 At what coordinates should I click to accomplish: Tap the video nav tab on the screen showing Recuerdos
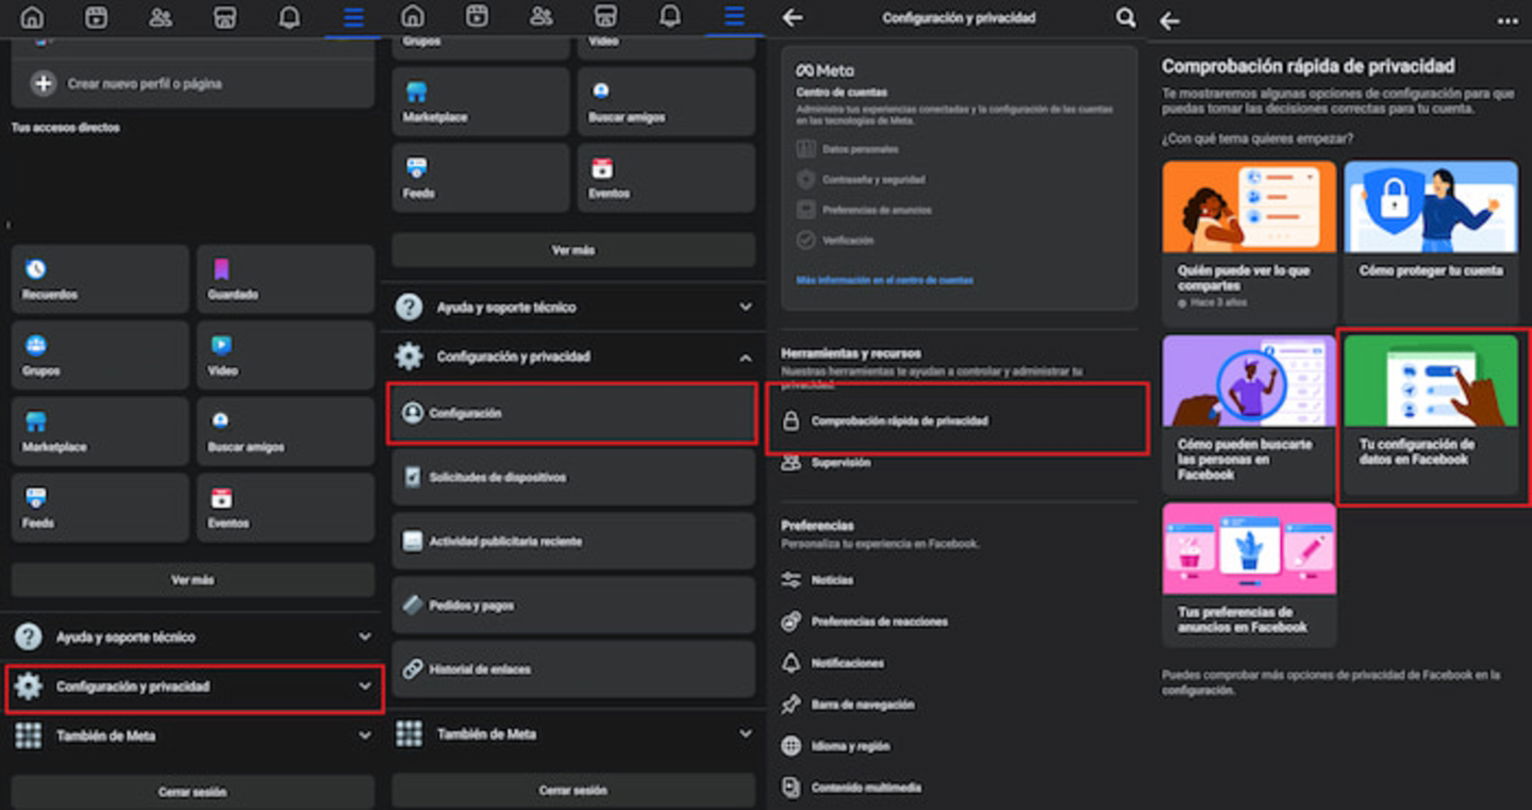pos(96,18)
